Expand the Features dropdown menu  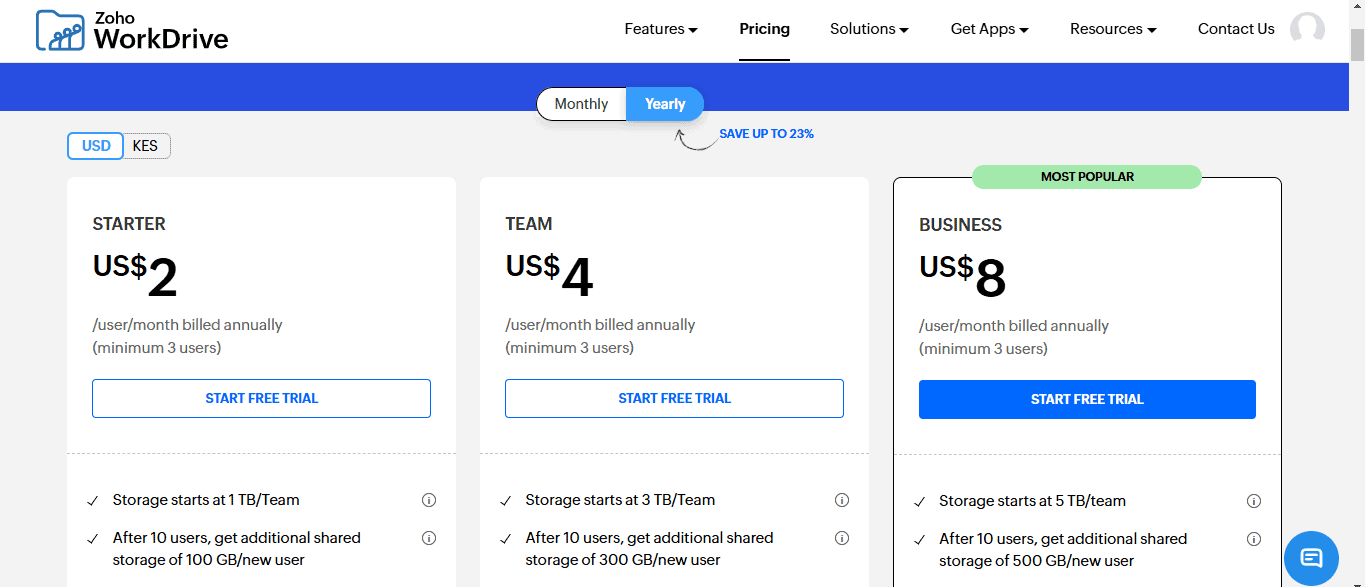[x=661, y=29]
